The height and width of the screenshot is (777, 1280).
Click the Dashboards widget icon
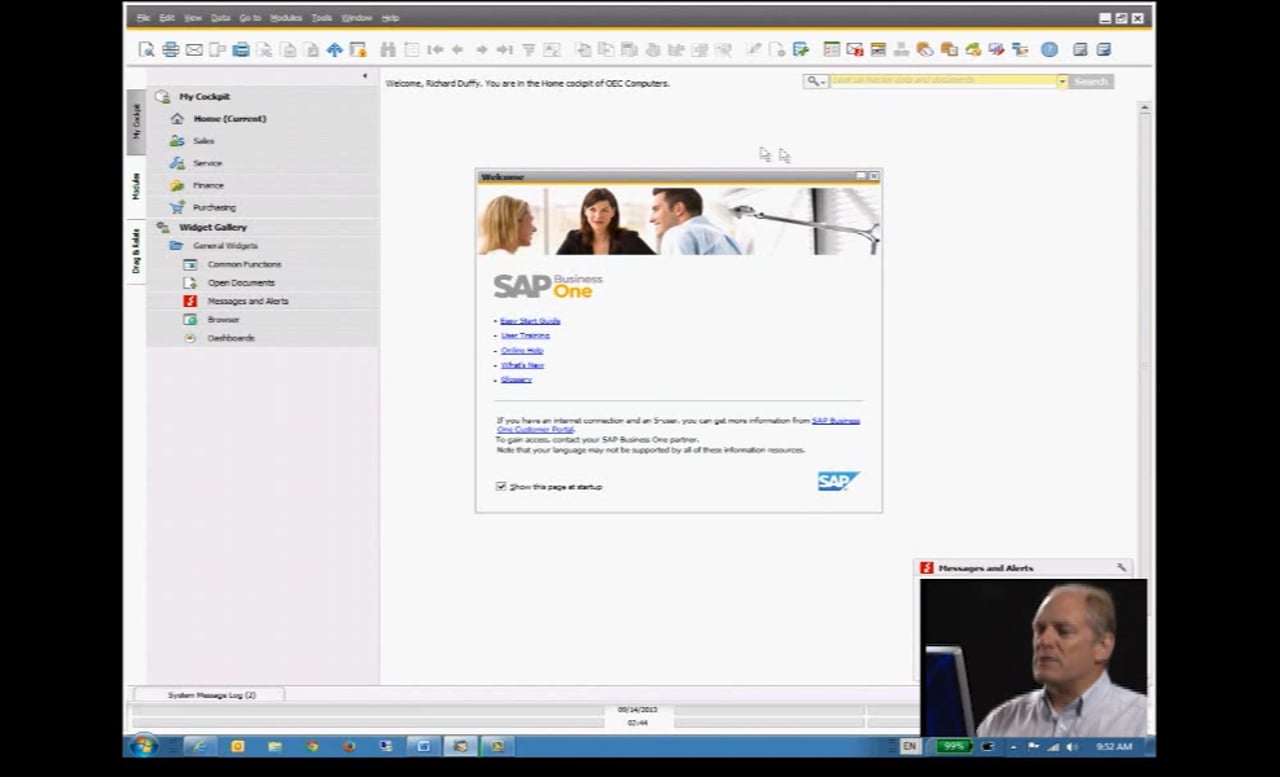point(190,338)
